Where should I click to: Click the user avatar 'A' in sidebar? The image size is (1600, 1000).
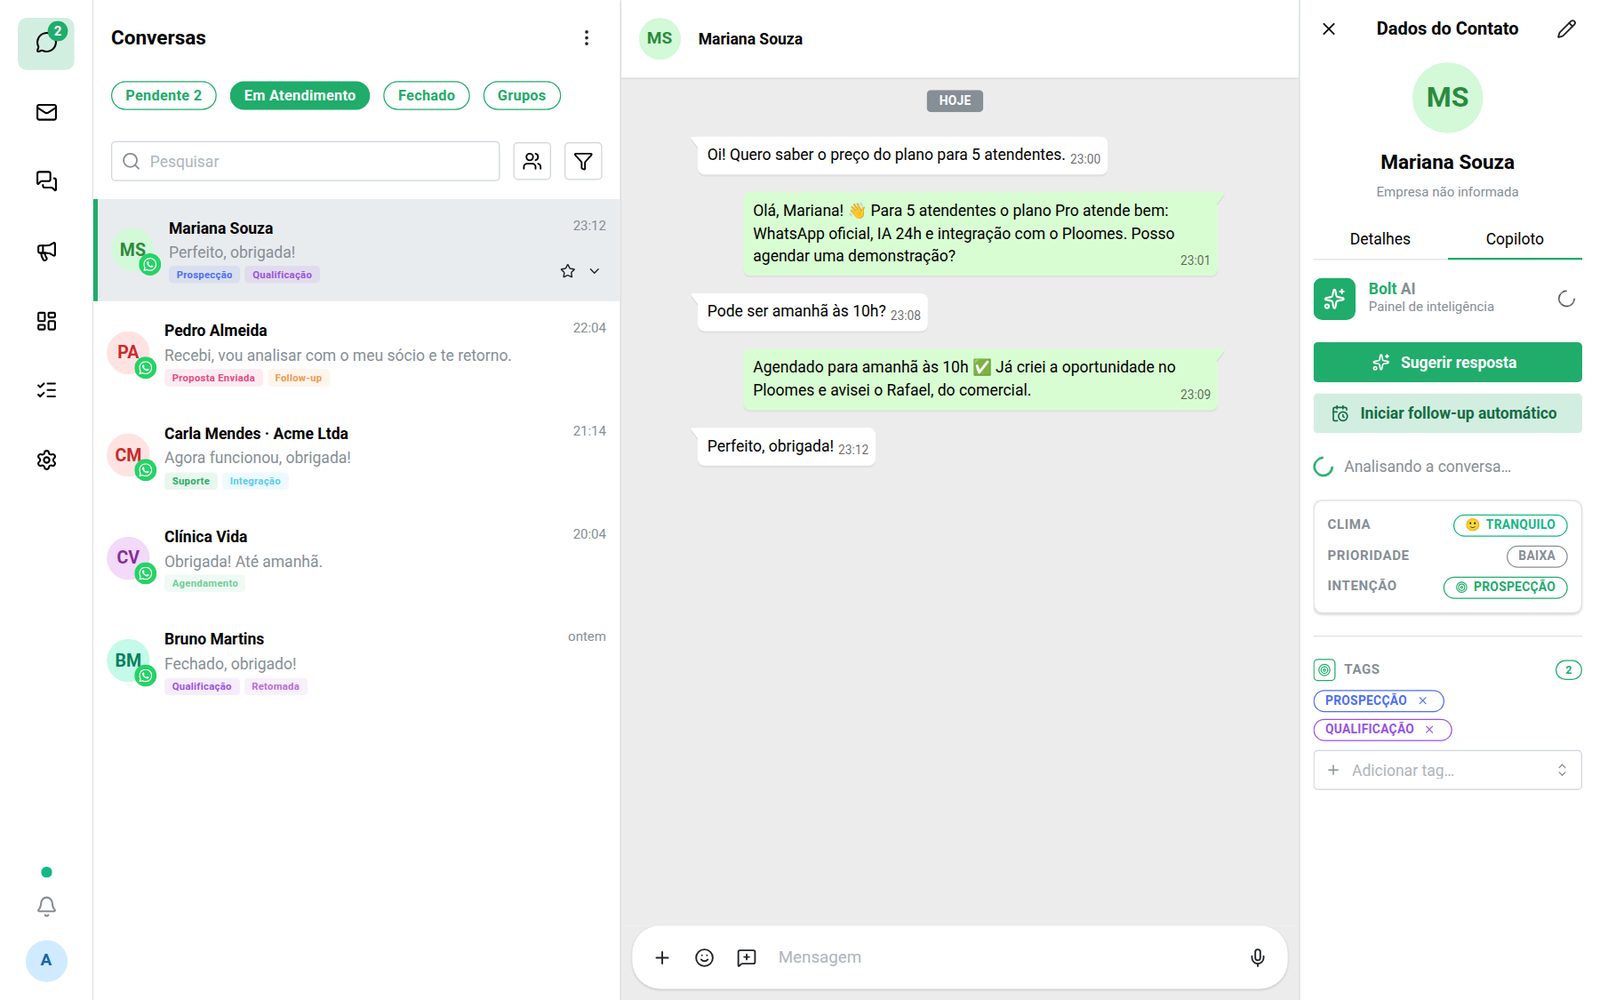click(x=46, y=960)
